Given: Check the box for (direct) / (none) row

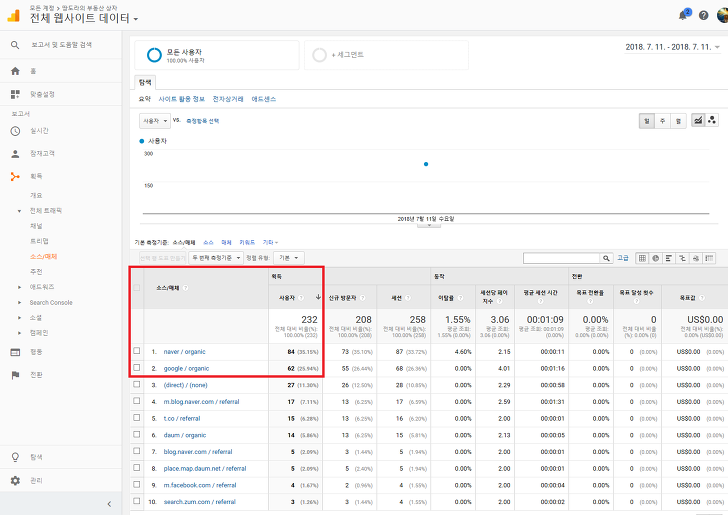Looking at the screenshot, I should [136, 385].
